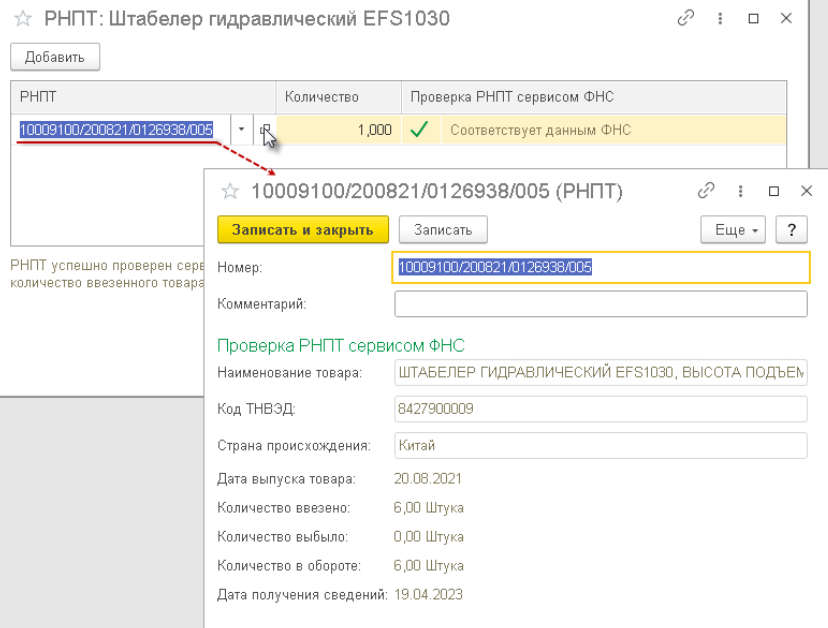This screenshot has width=828, height=628.
Task: Click into the Комментарий field
Action: tap(601, 304)
